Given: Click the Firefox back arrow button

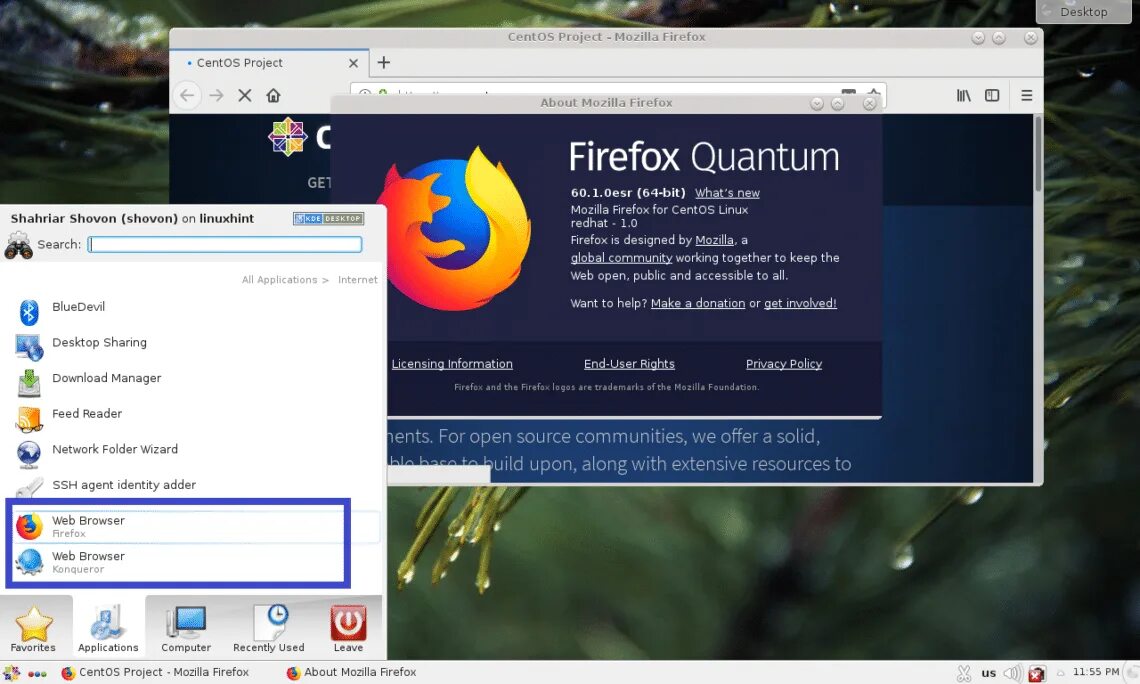Looking at the screenshot, I should click(188, 95).
